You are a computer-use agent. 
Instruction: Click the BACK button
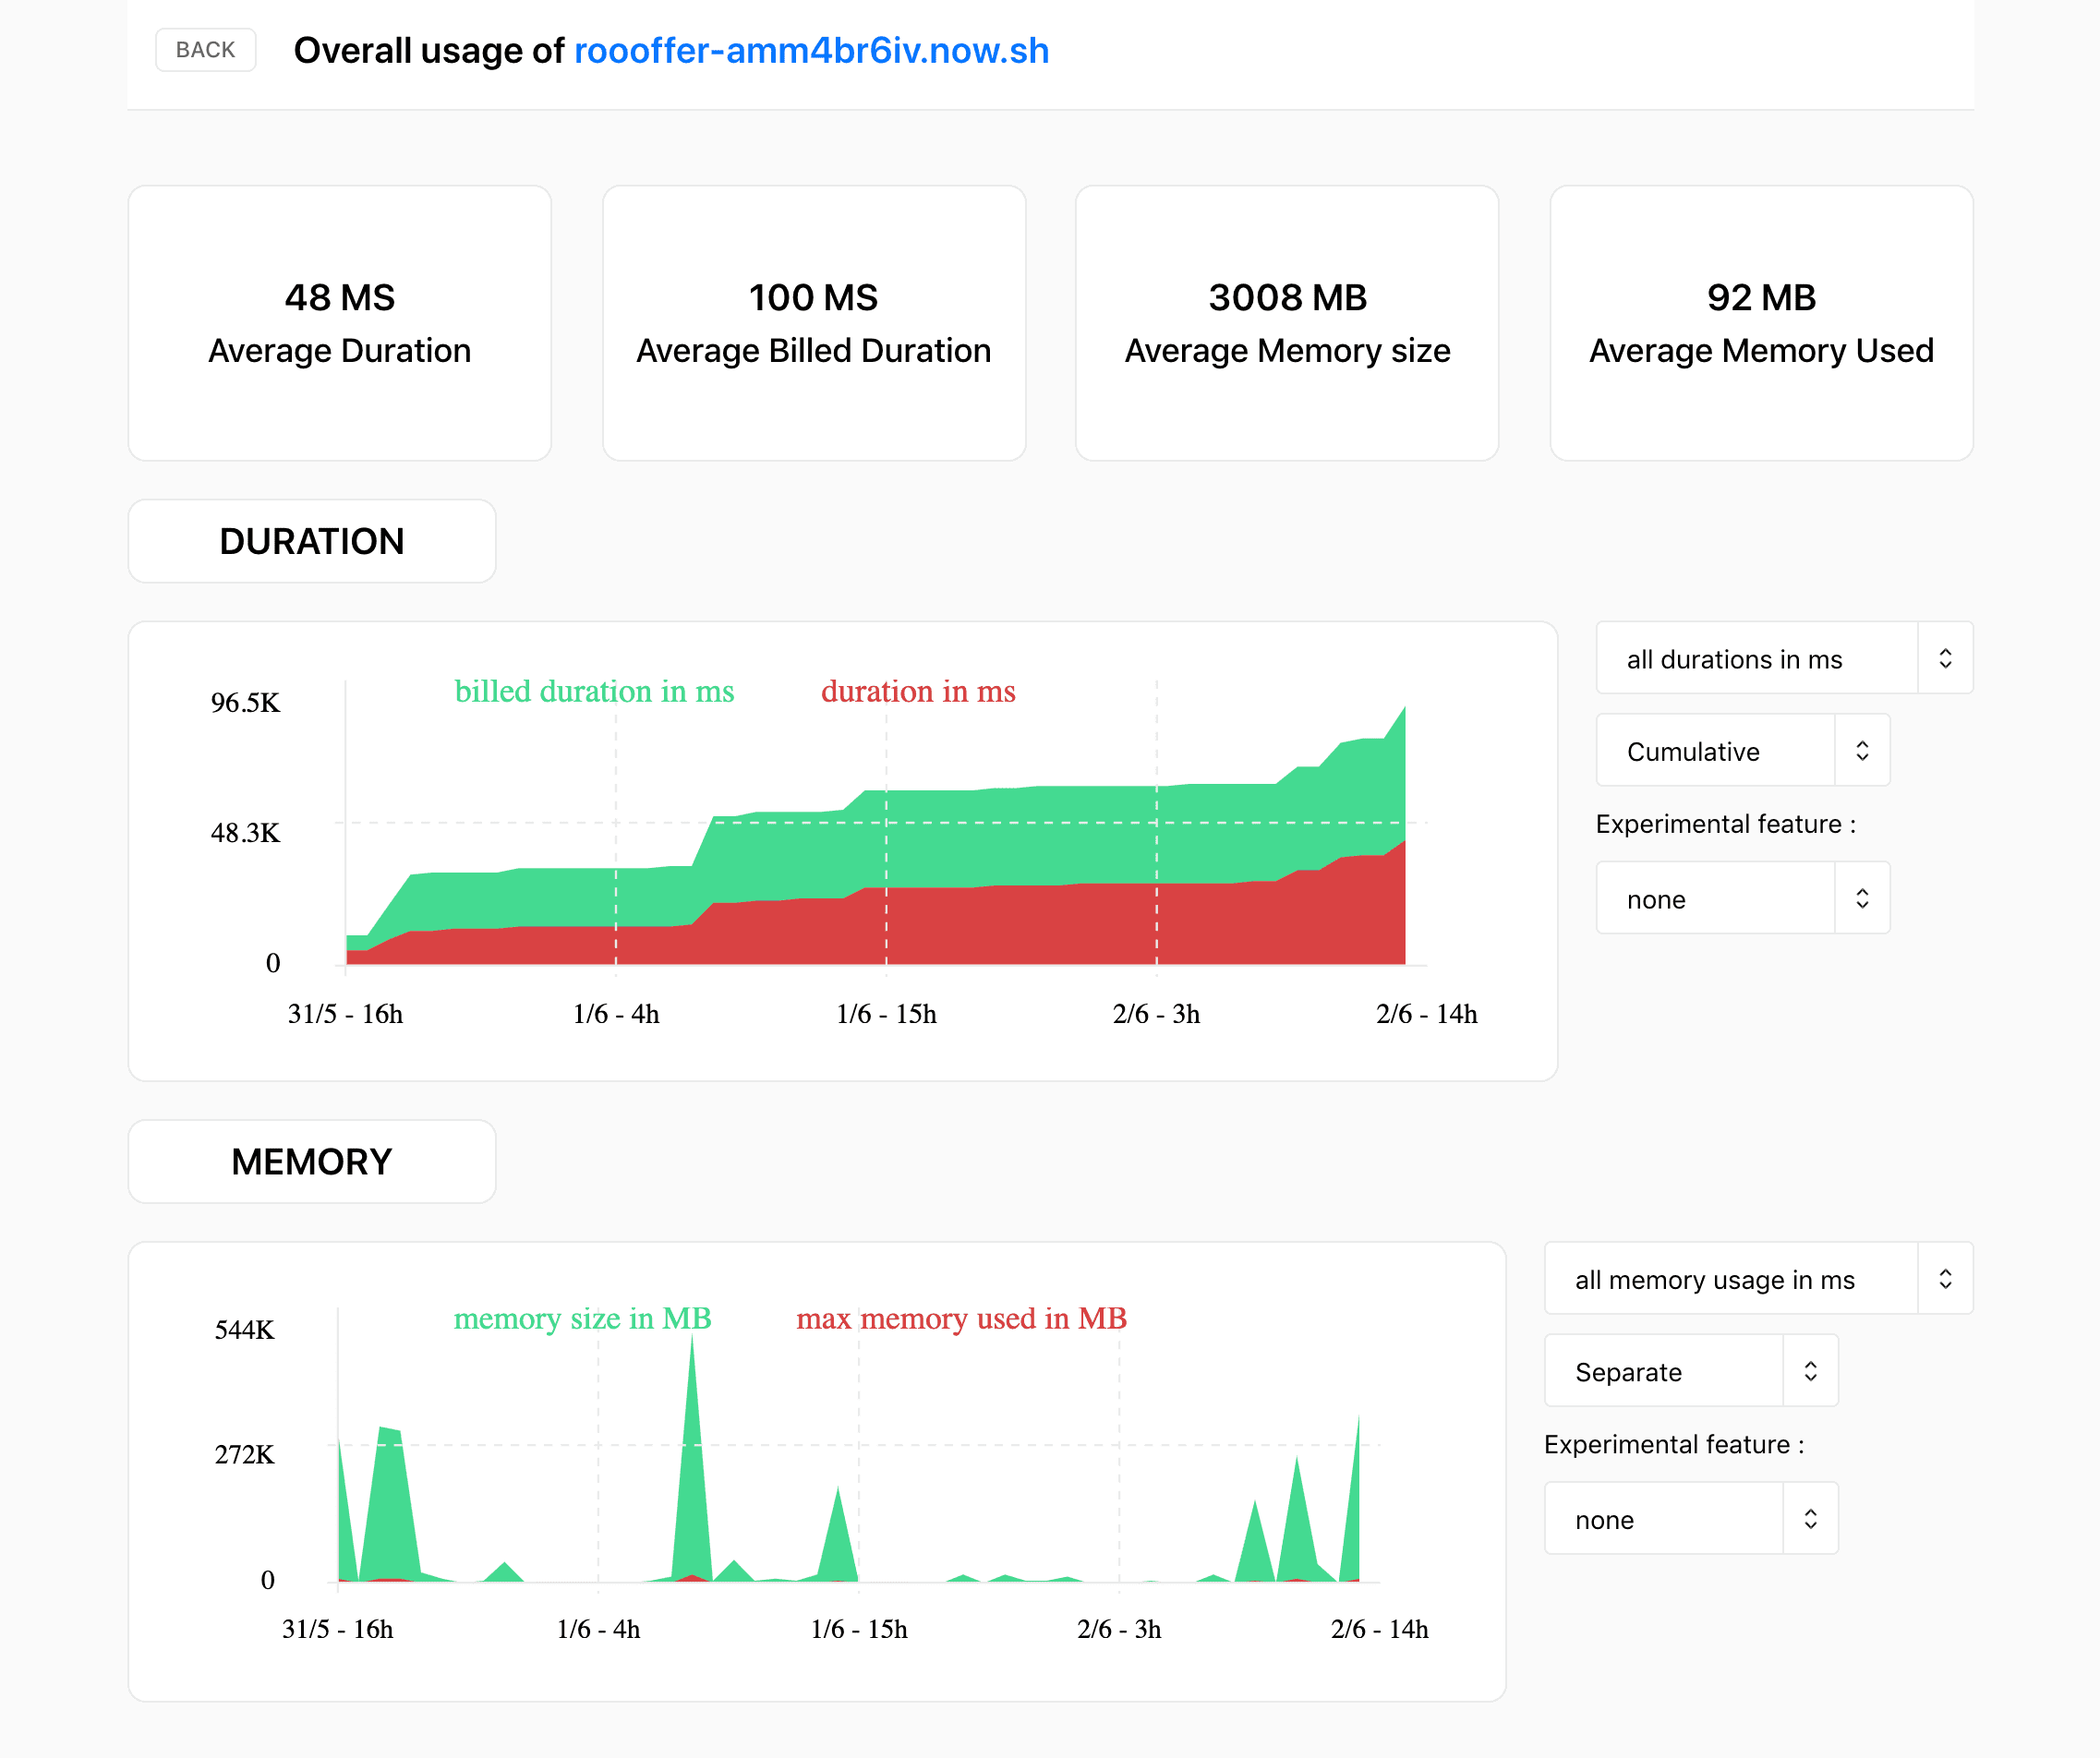click(x=205, y=50)
